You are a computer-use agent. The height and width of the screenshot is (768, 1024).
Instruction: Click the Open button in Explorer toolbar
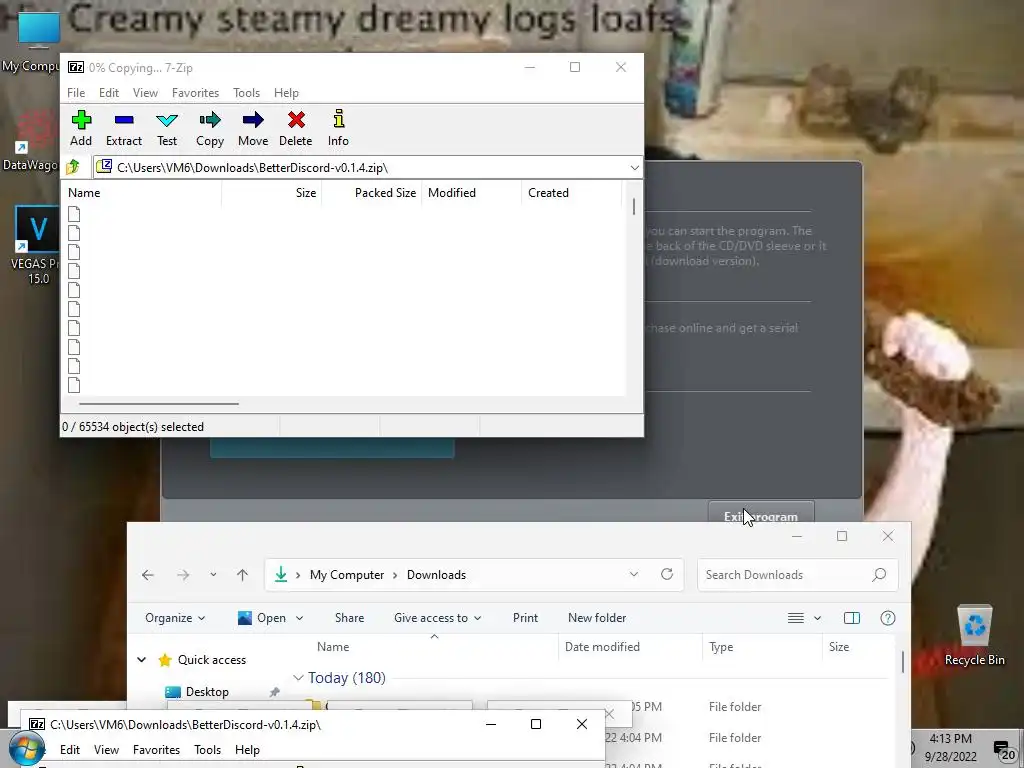tap(262, 618)
